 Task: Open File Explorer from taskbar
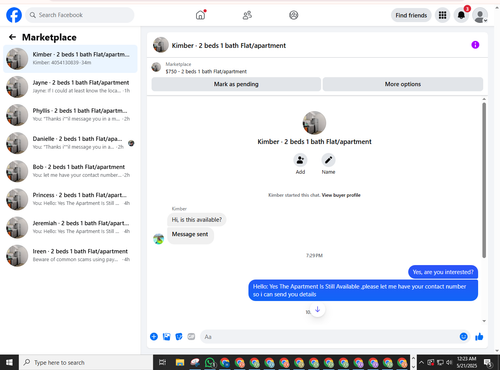coord(180,362)
